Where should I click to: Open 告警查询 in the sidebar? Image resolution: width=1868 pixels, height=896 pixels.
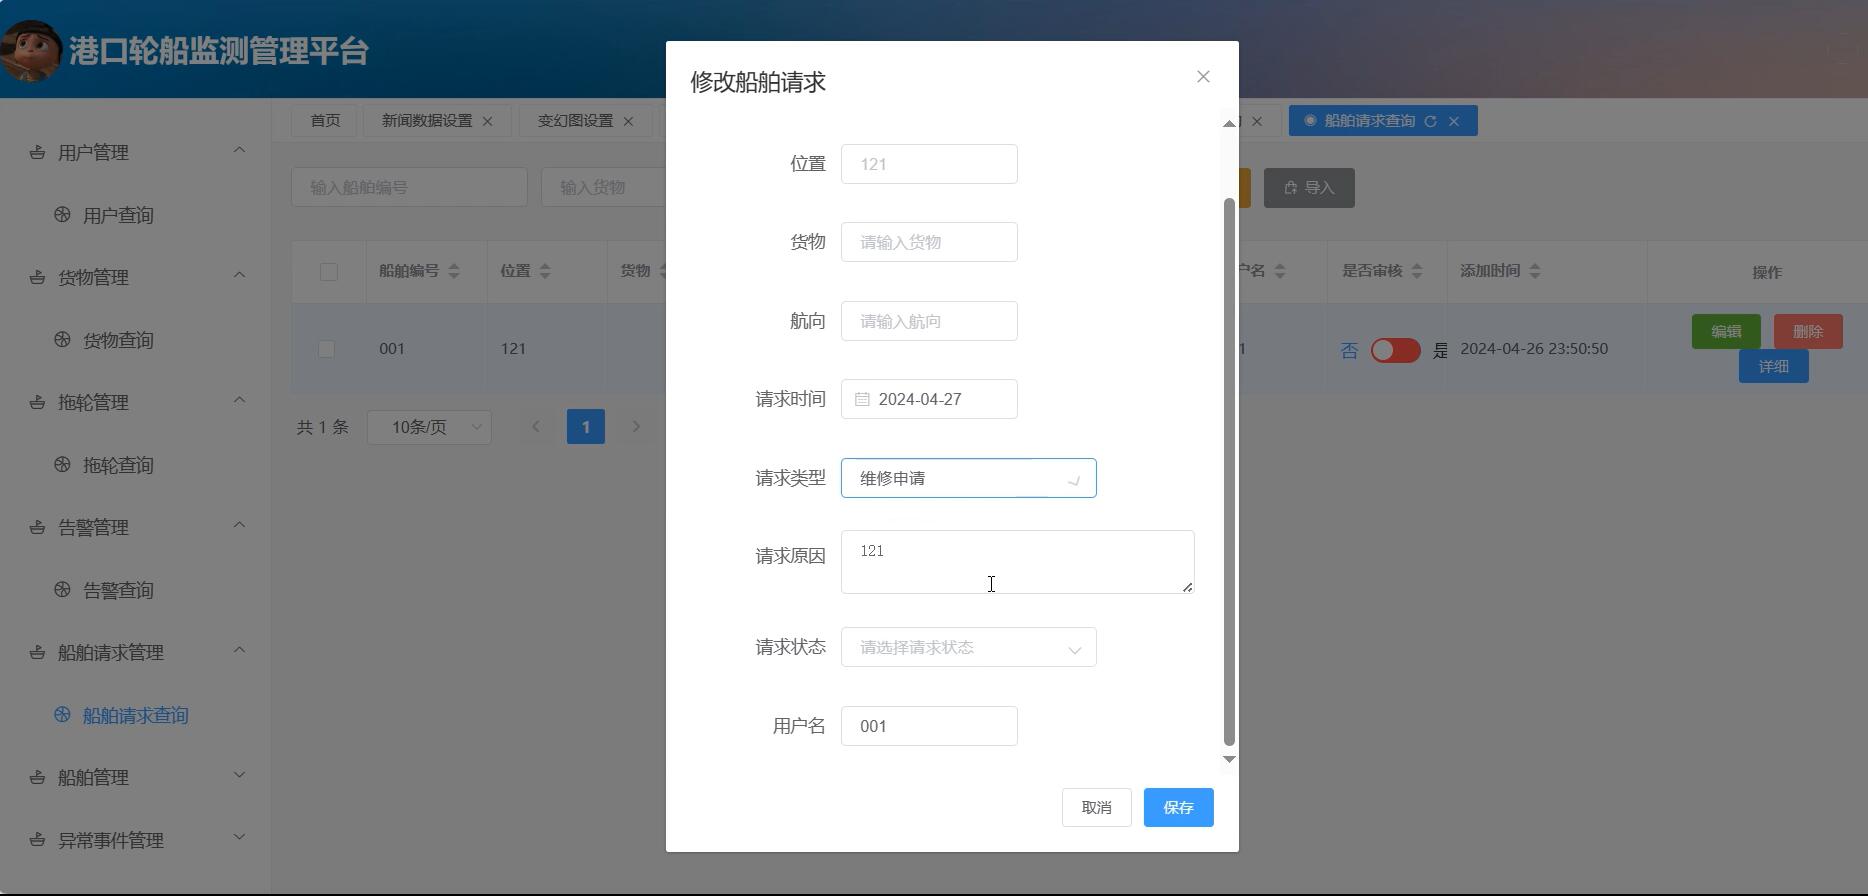(x=118, y=590)
